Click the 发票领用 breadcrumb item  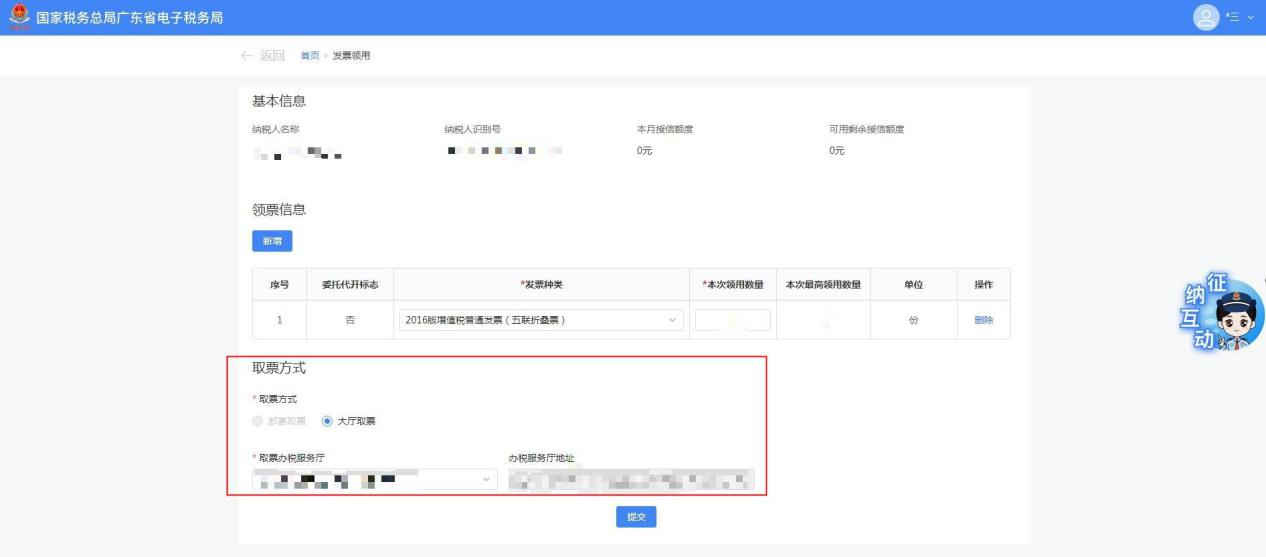tap(351, 55)
